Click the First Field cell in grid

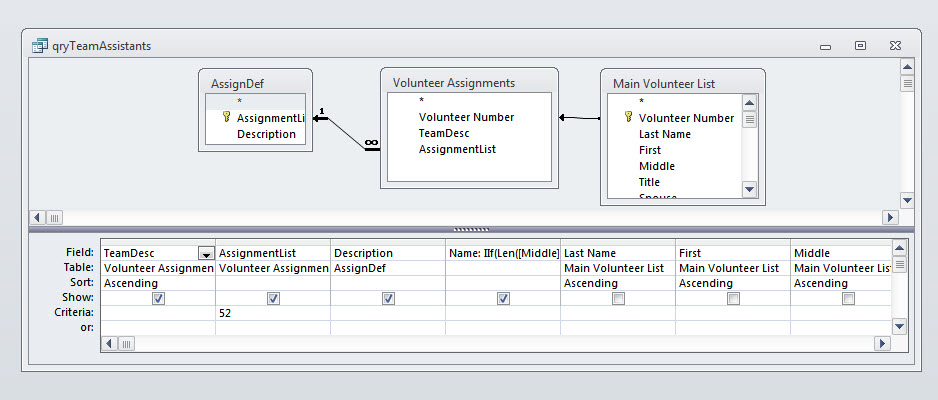coord(732,254)
